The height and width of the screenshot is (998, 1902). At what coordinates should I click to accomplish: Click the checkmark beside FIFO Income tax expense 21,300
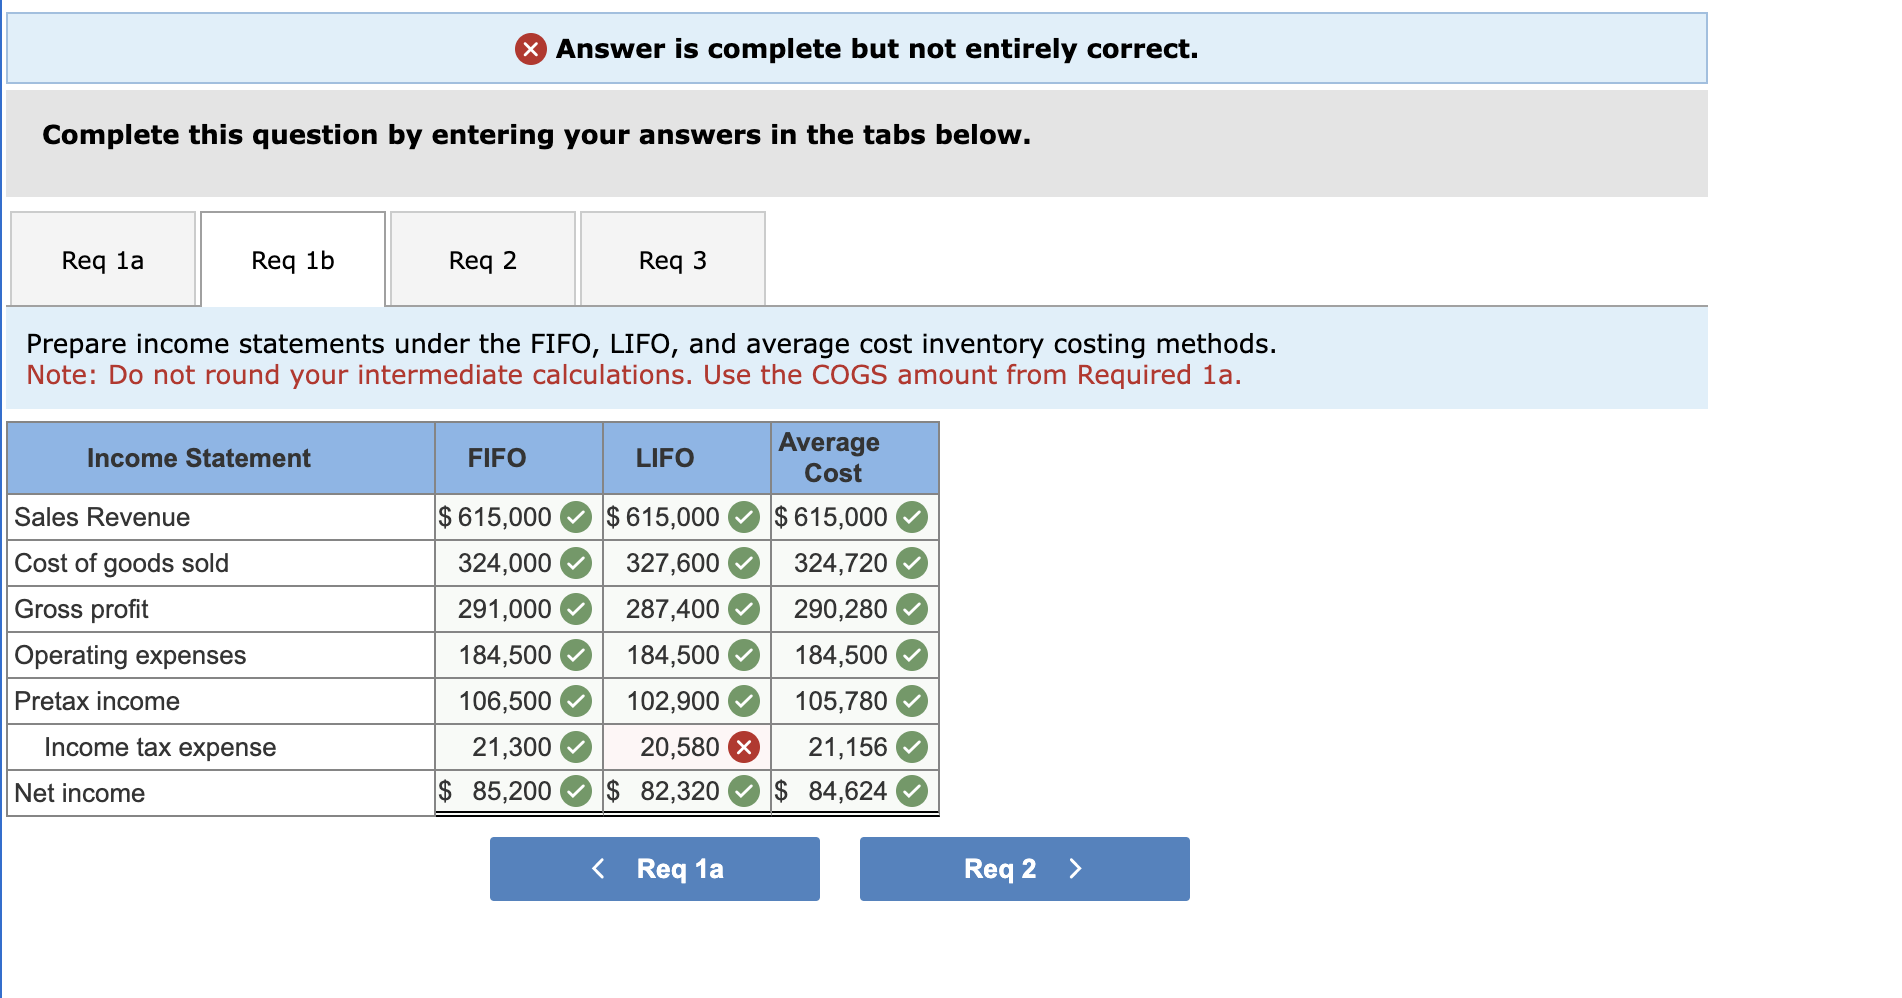pyautogui.click(x=575, y=746)
